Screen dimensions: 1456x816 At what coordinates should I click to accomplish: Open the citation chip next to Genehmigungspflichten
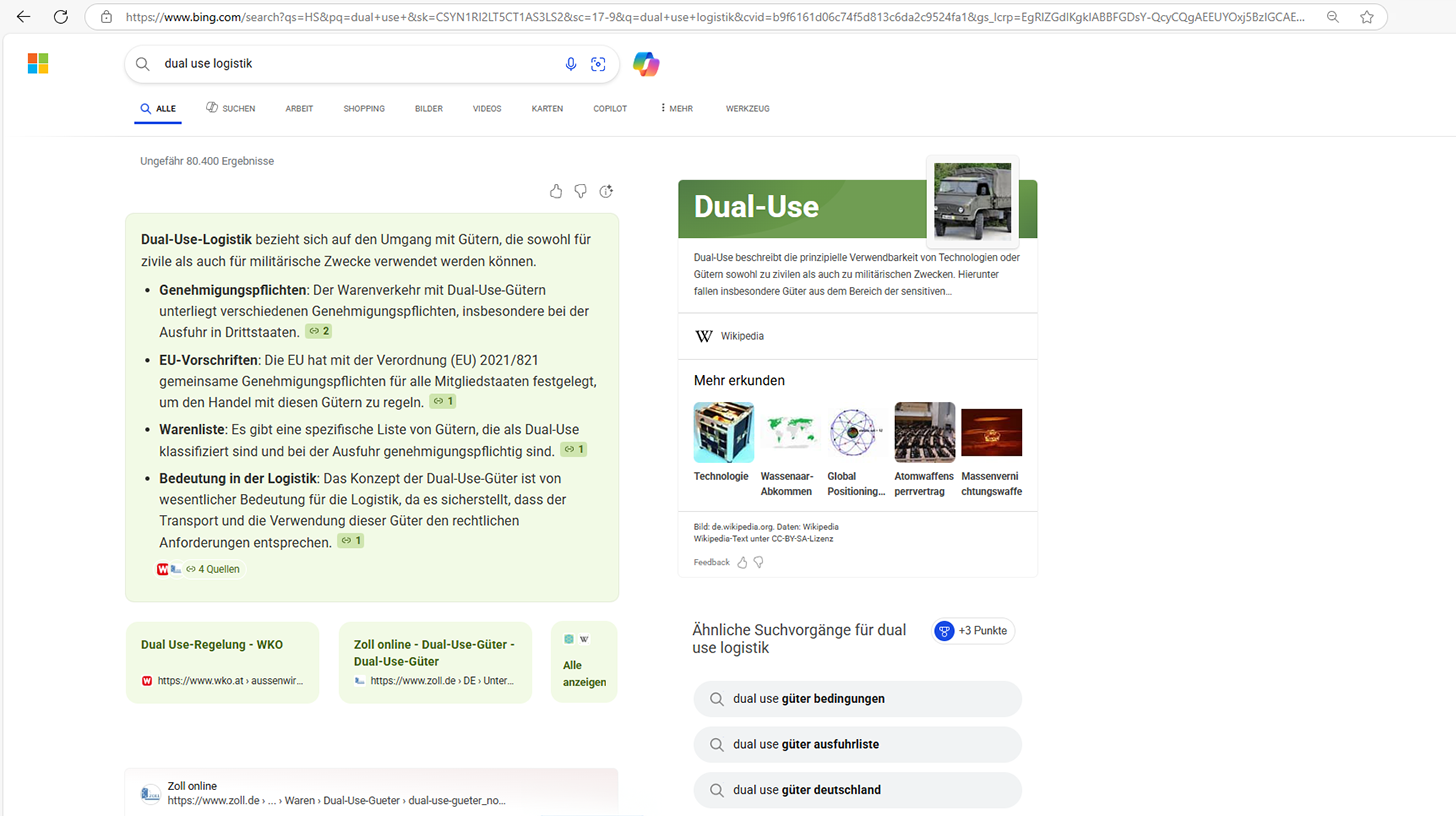317,330
